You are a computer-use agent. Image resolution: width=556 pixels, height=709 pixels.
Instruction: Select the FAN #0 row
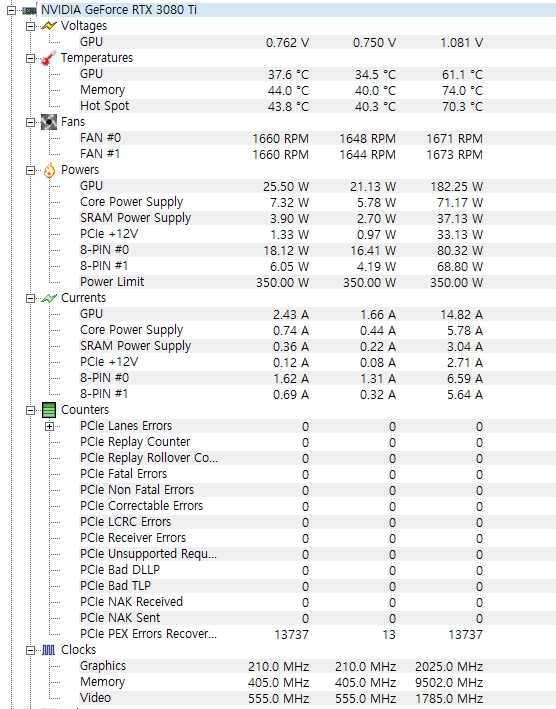click(x=317, y=138)
